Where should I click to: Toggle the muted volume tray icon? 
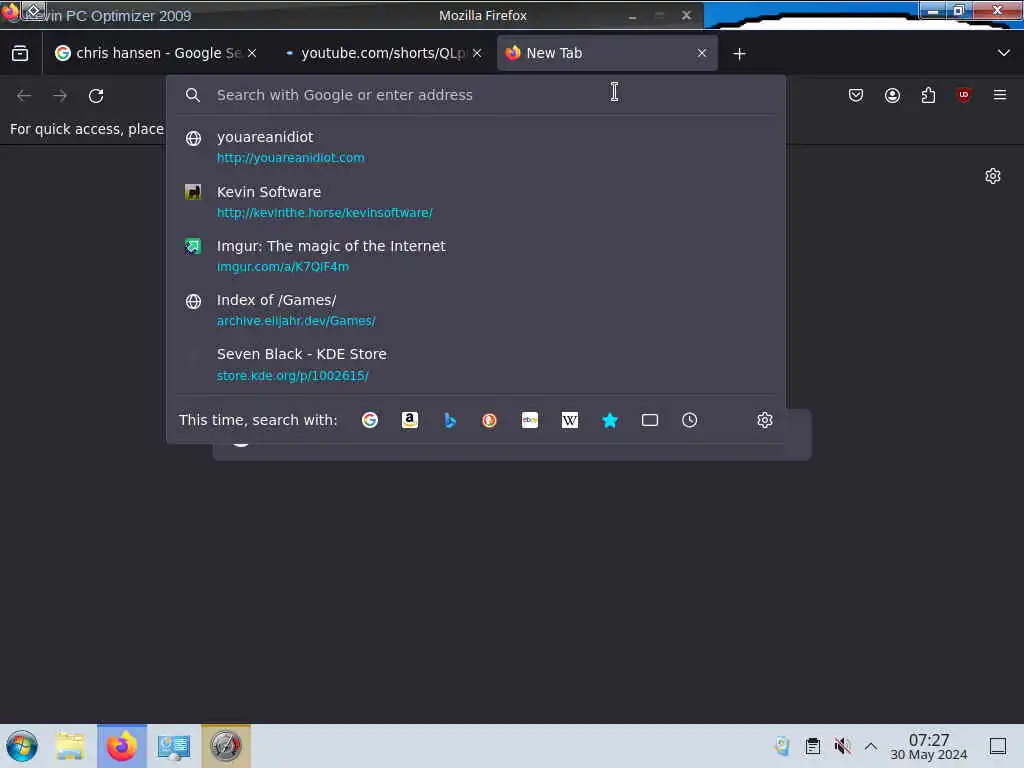(842, 746)
